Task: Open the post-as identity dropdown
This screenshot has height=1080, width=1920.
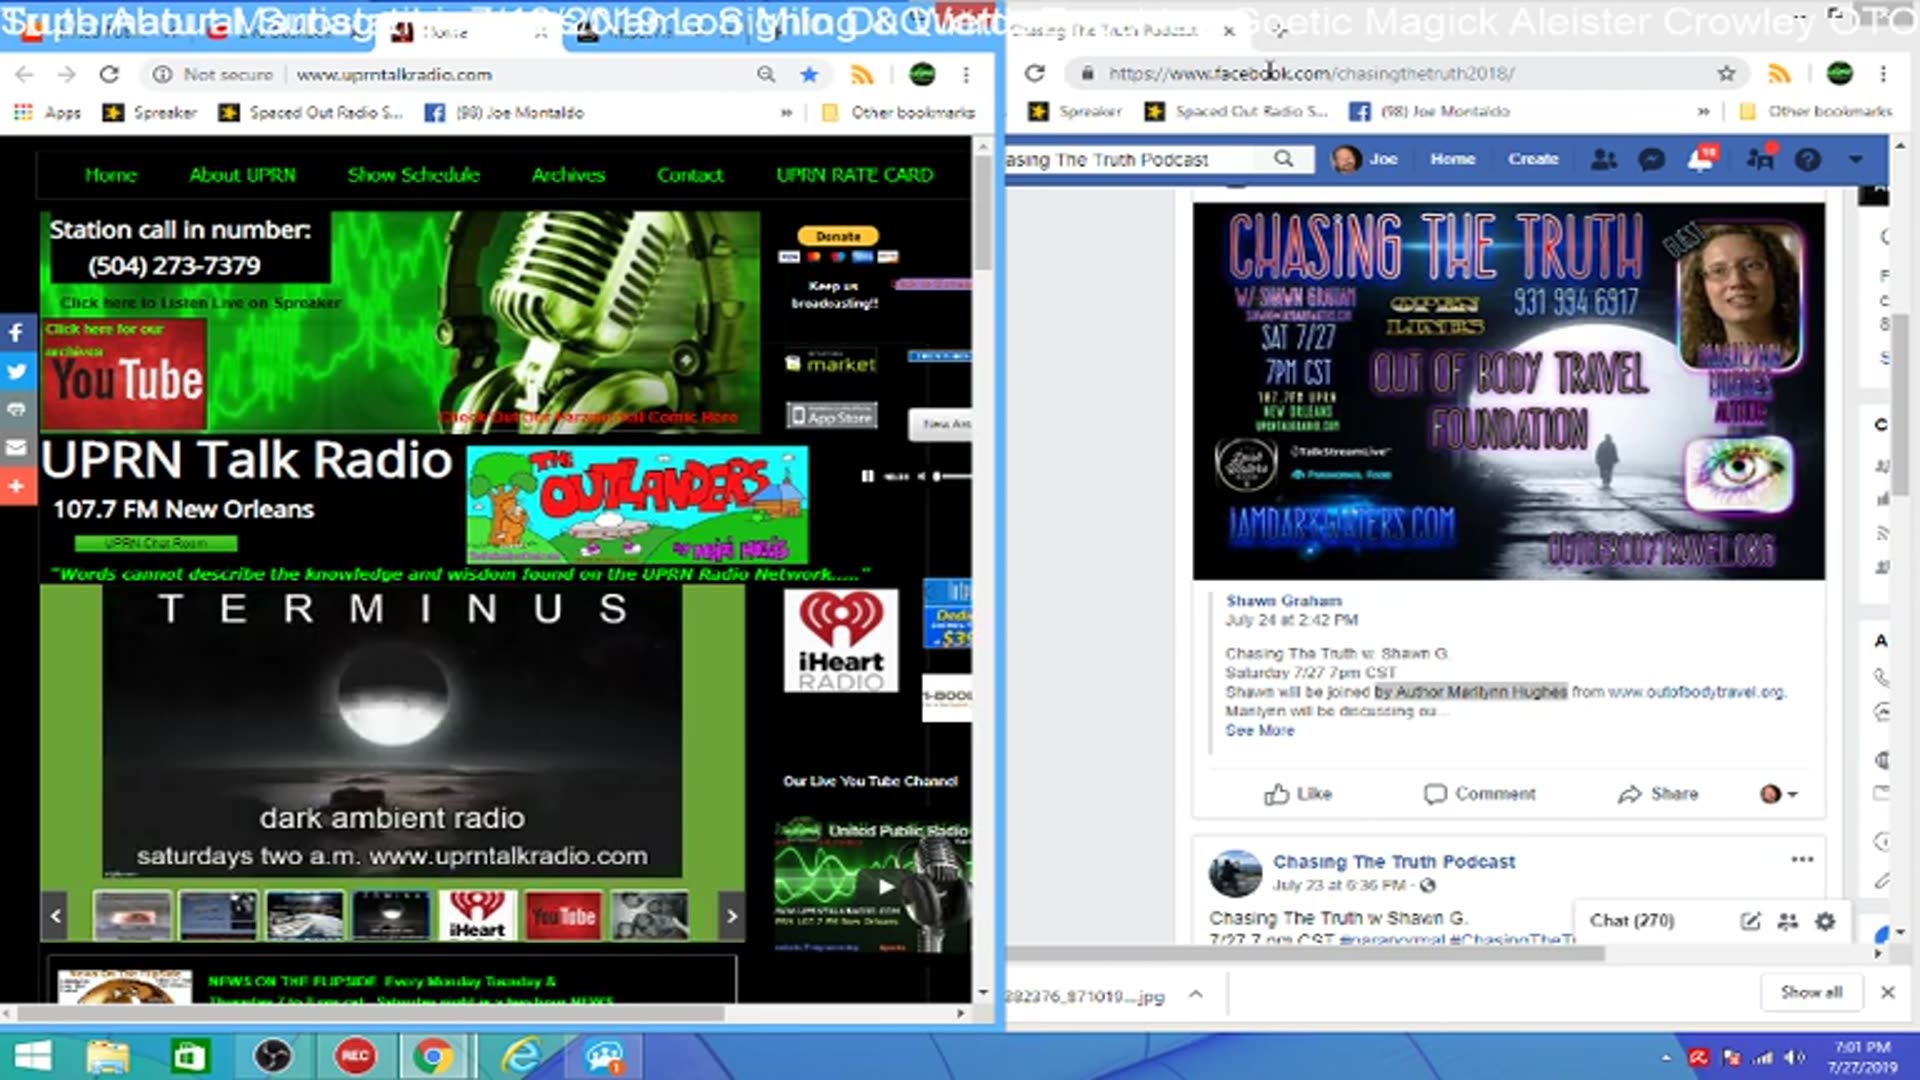Action: tap(1779, 794)
